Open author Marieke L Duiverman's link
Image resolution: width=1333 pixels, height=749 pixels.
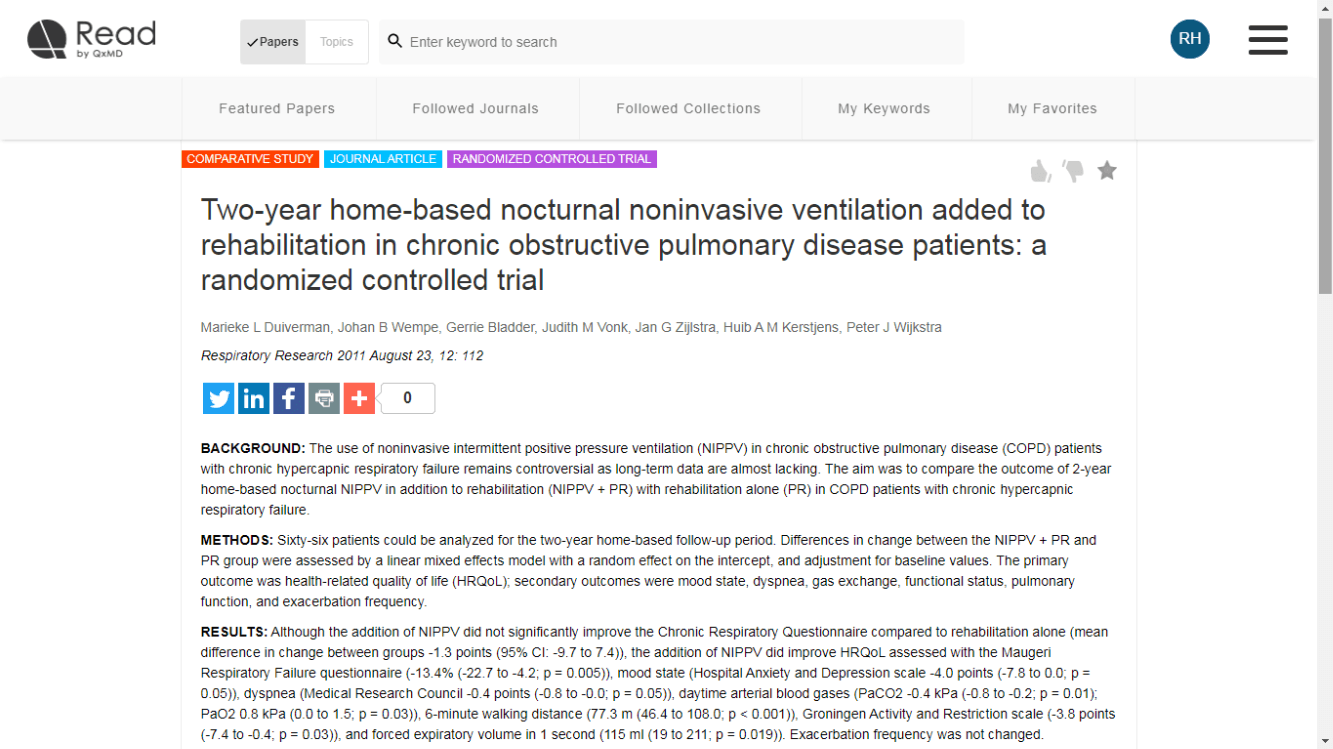(265, 328)
